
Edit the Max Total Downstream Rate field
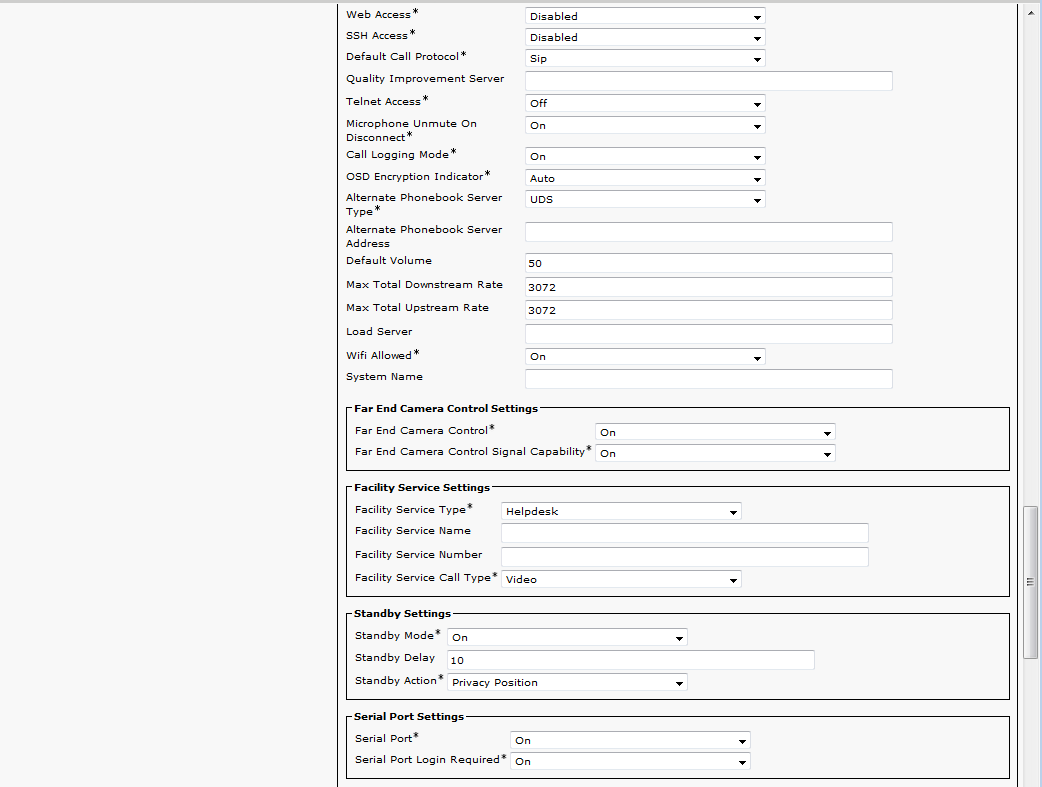(x=708, y=287)
